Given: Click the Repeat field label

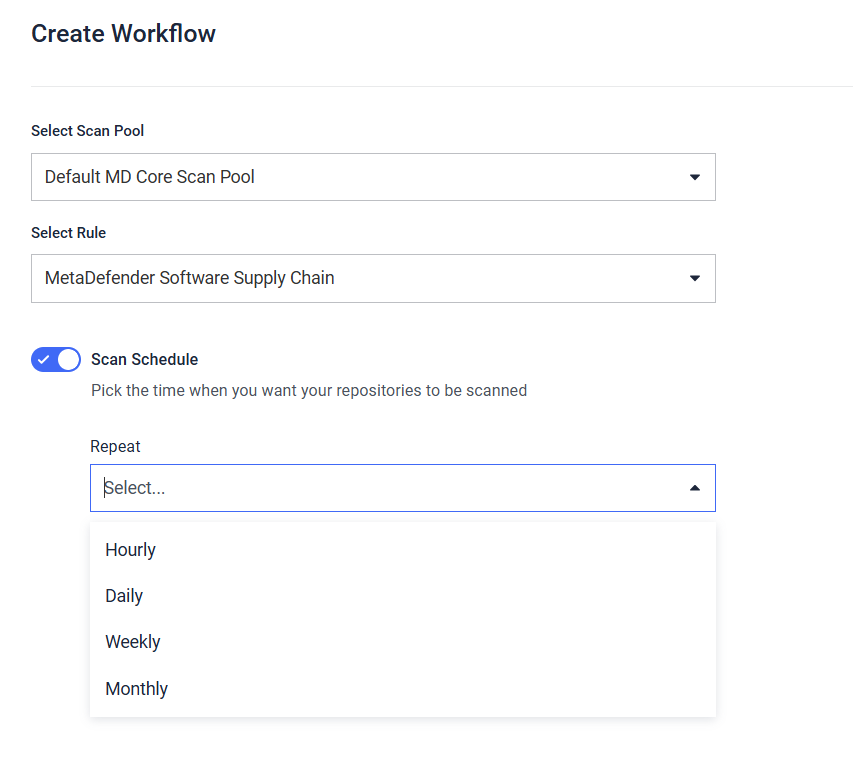Looking at the screenshot, I should click(115, 447).
